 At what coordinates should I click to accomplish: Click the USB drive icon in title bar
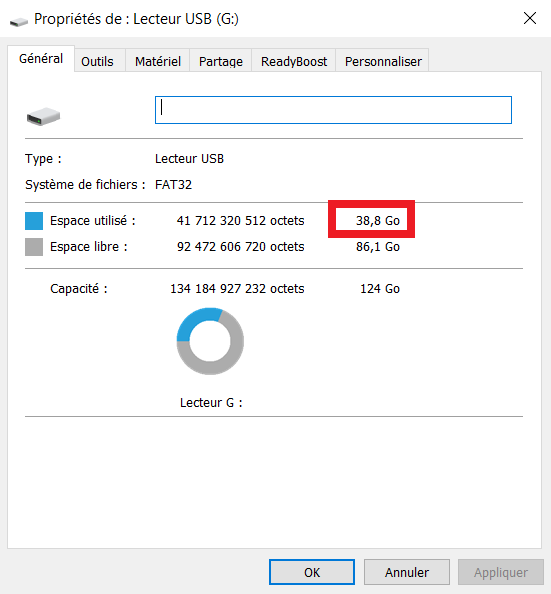coord(19,22)
